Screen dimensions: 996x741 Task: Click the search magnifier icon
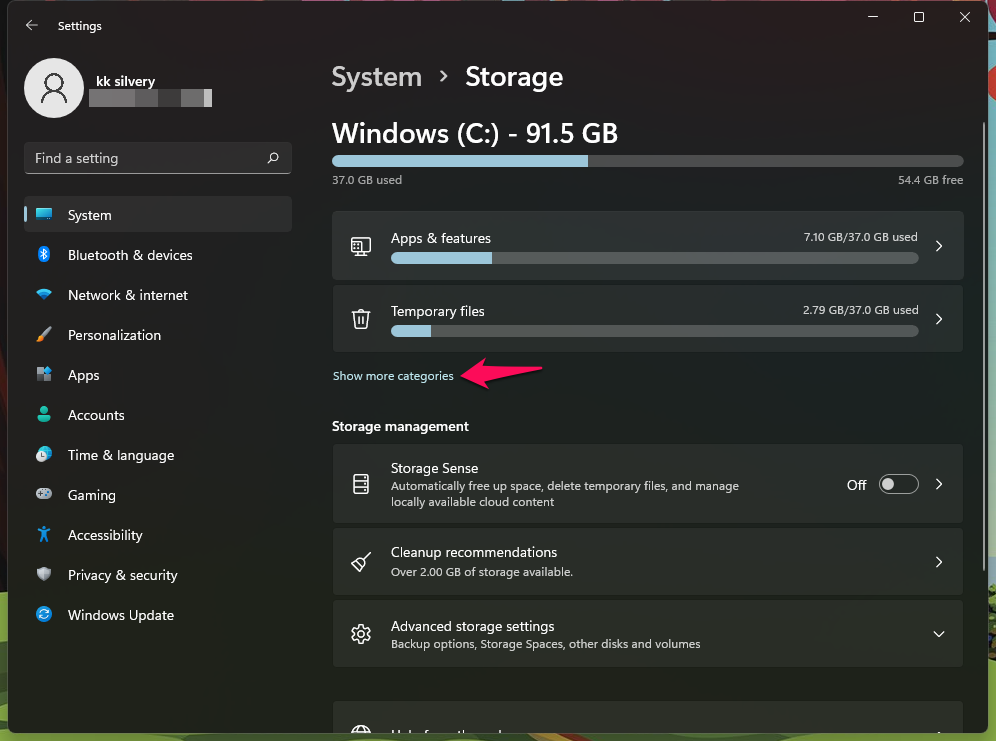(x=273, y=157)
